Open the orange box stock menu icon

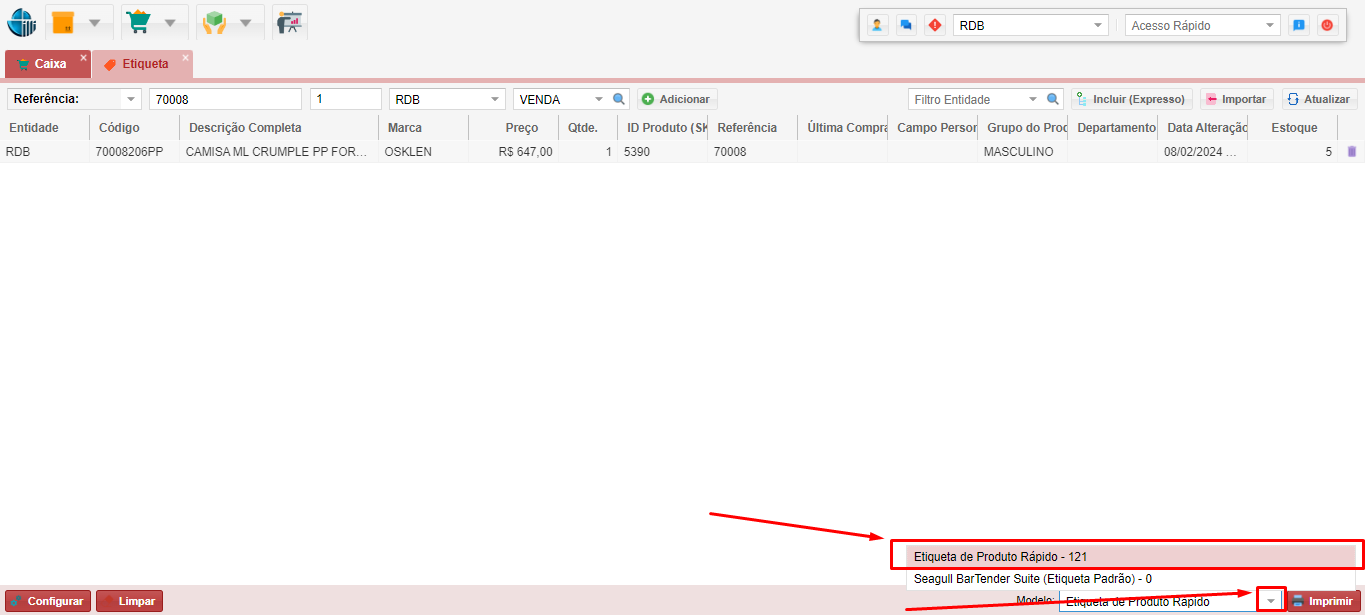pyautogui.click(x=63, y=23)
